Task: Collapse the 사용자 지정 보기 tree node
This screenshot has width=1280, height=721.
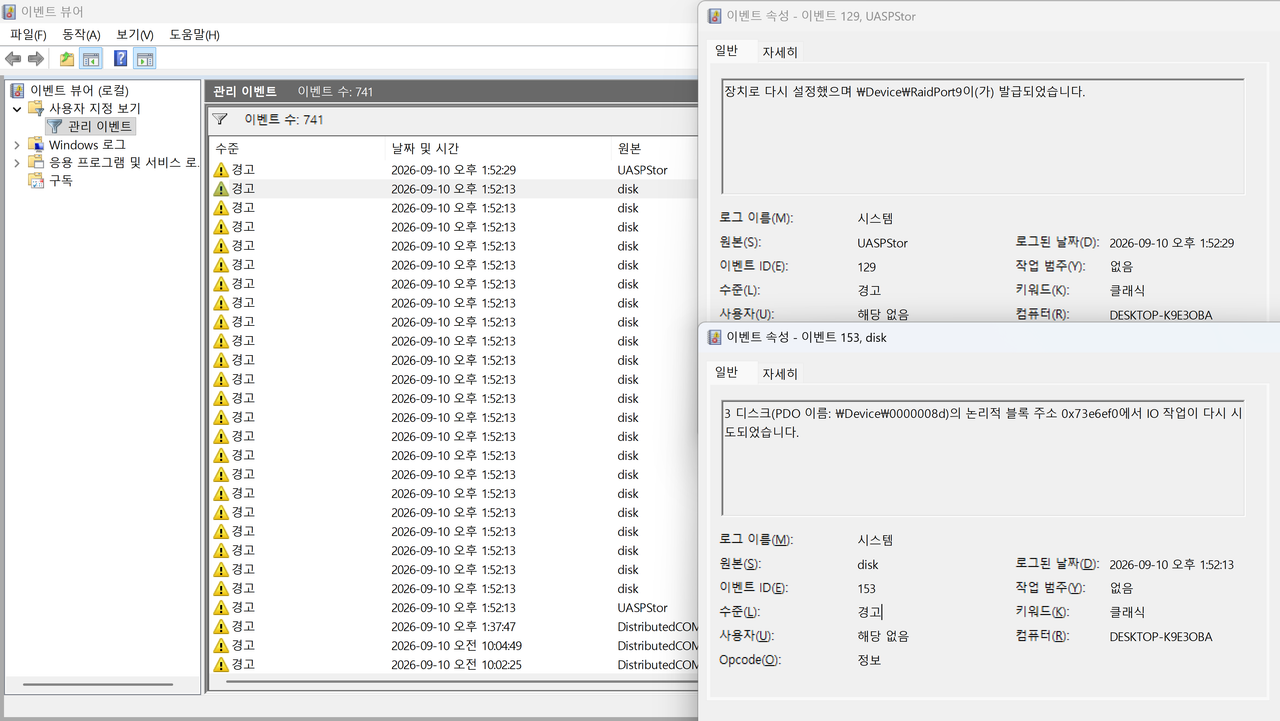Action: point(16,108)
